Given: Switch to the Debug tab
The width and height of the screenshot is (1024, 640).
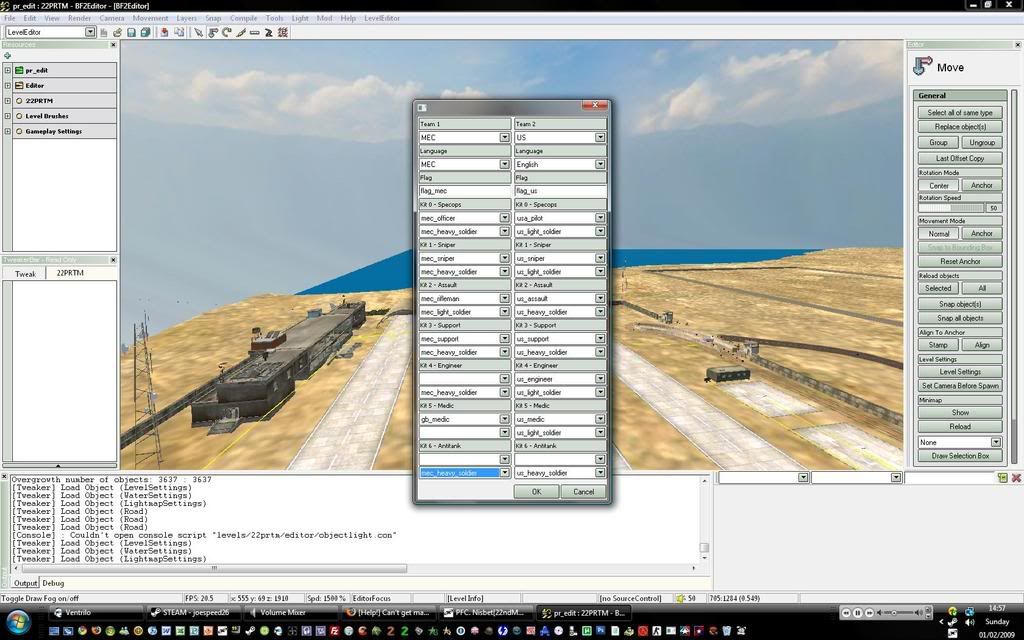Looking at the screenshot, I should (53, 582).
